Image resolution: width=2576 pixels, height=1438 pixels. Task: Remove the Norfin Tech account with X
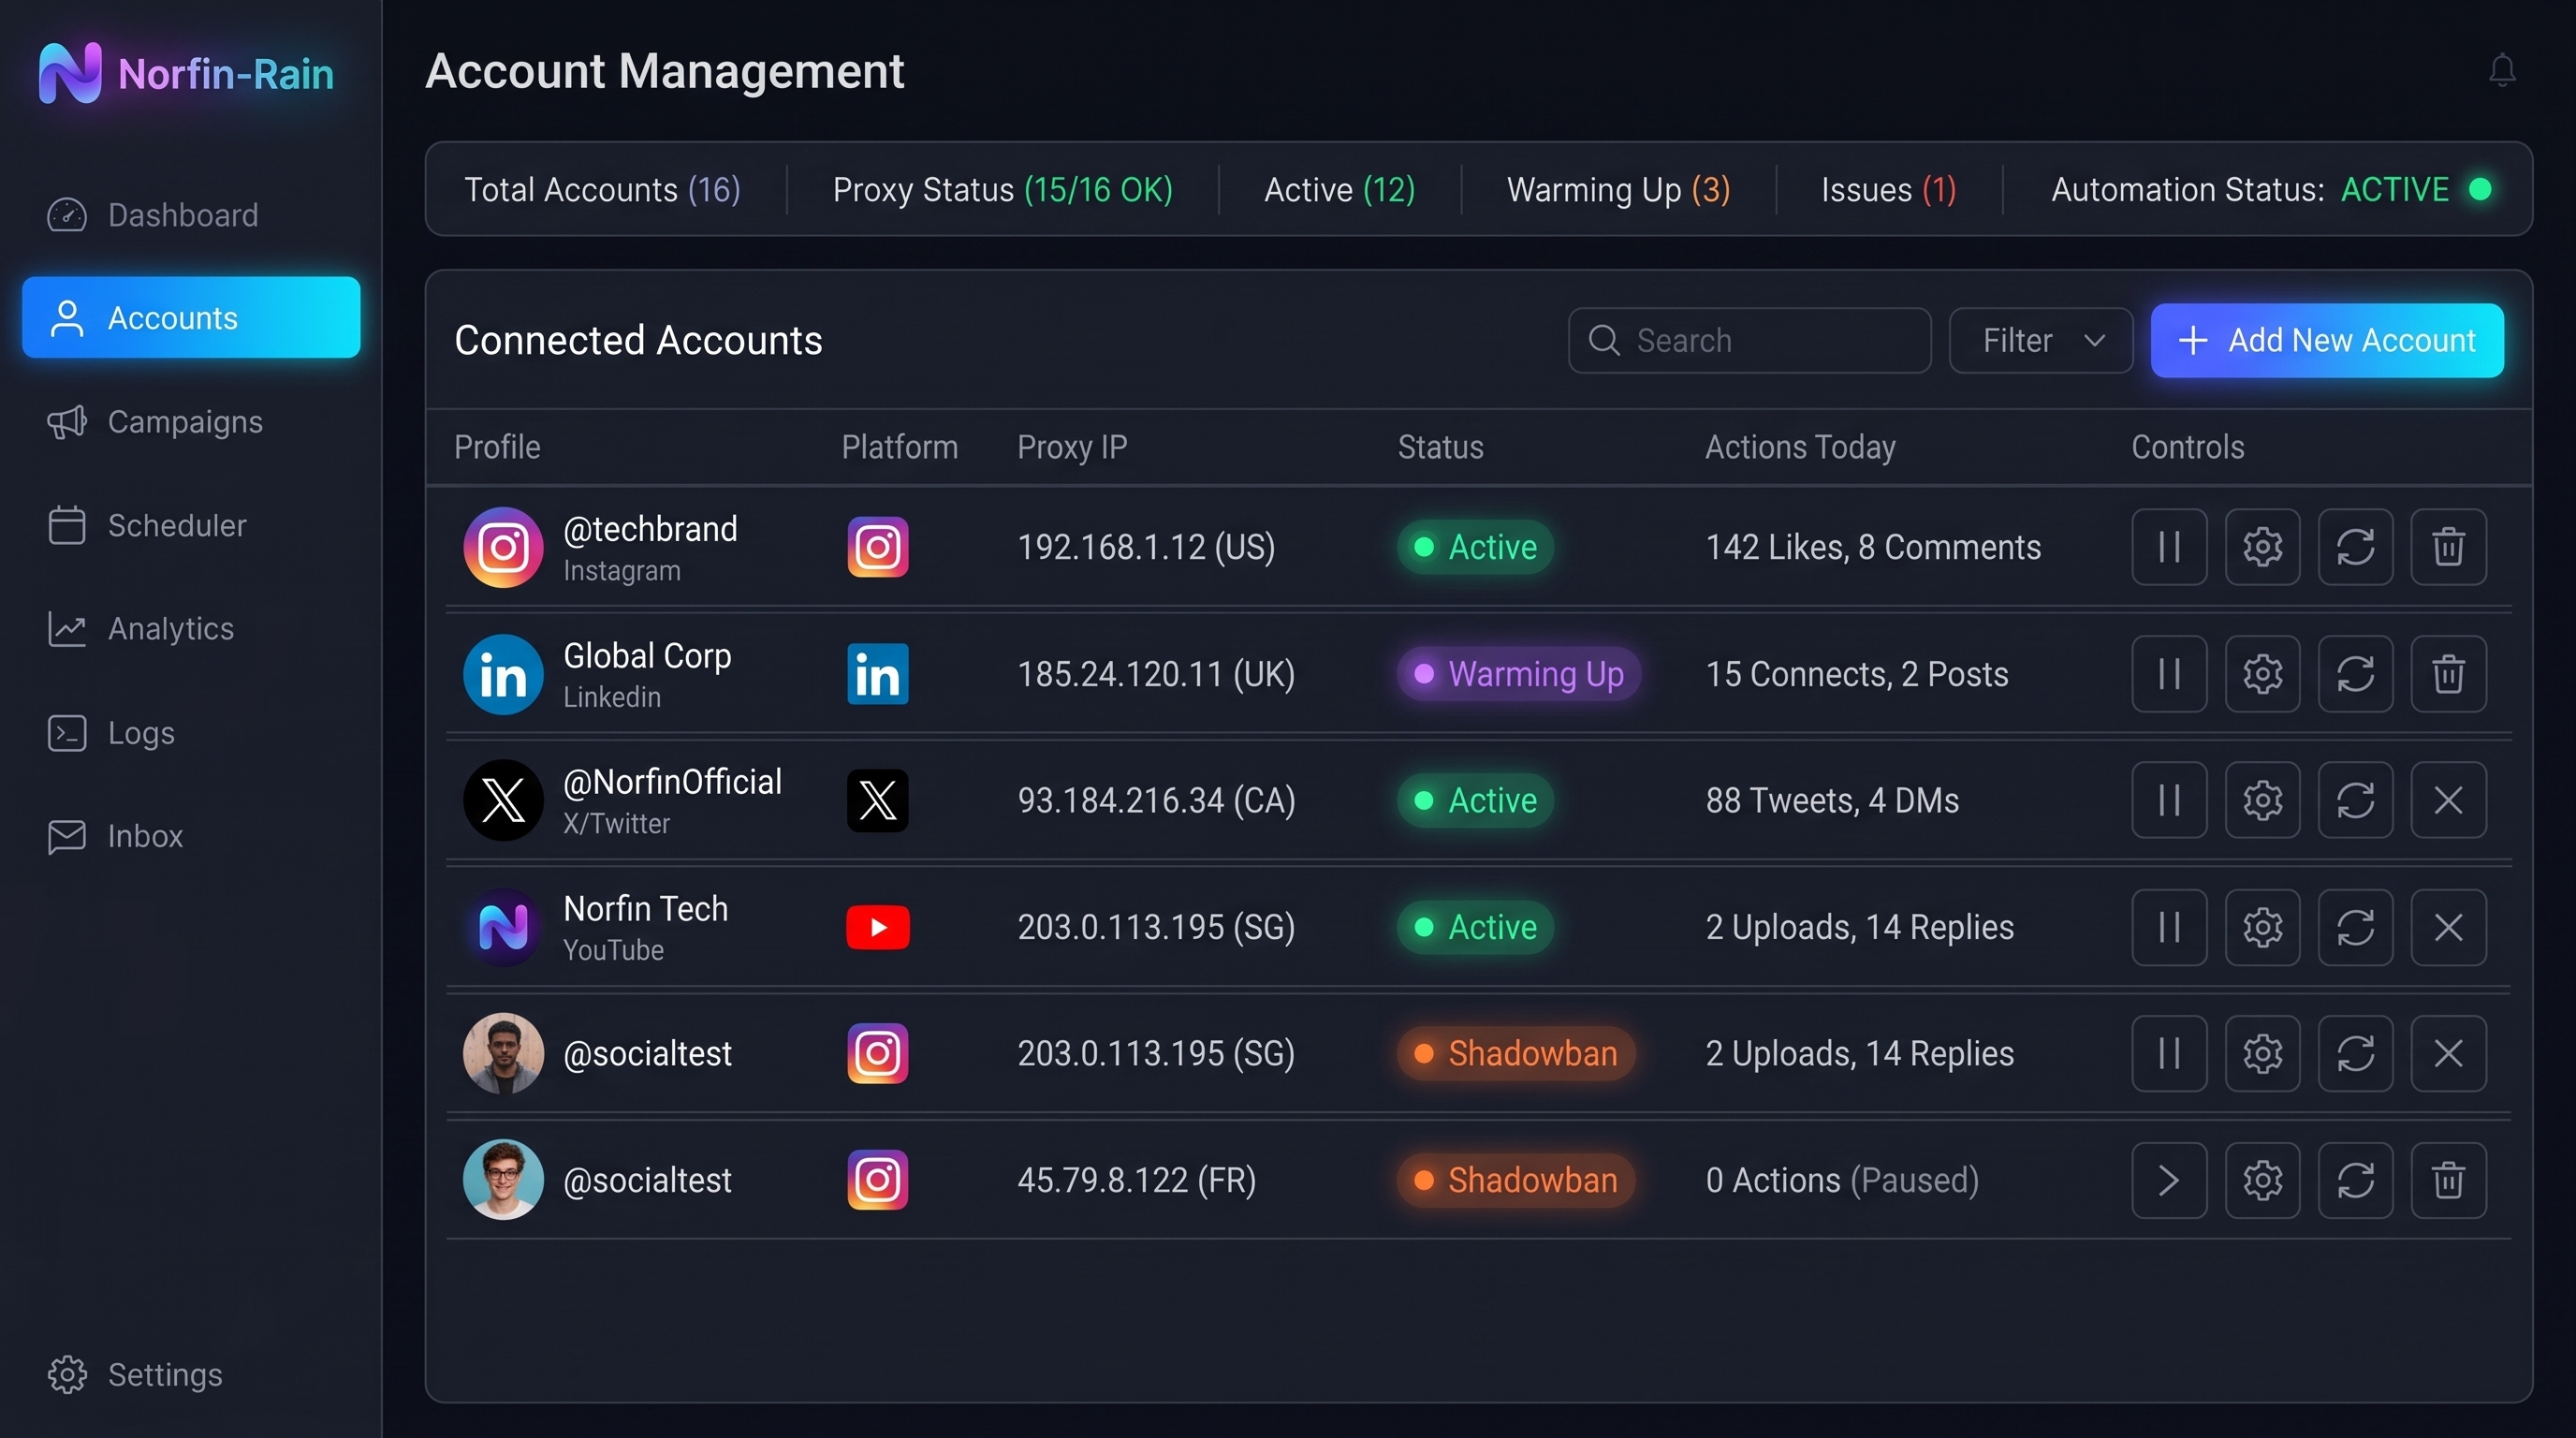point(2448,927)
